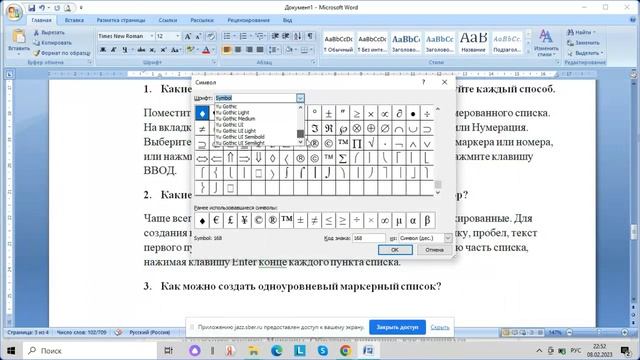Switch to Ссылки tab
The height and width of the screenshot is (360, 640).
coord(168,20)
